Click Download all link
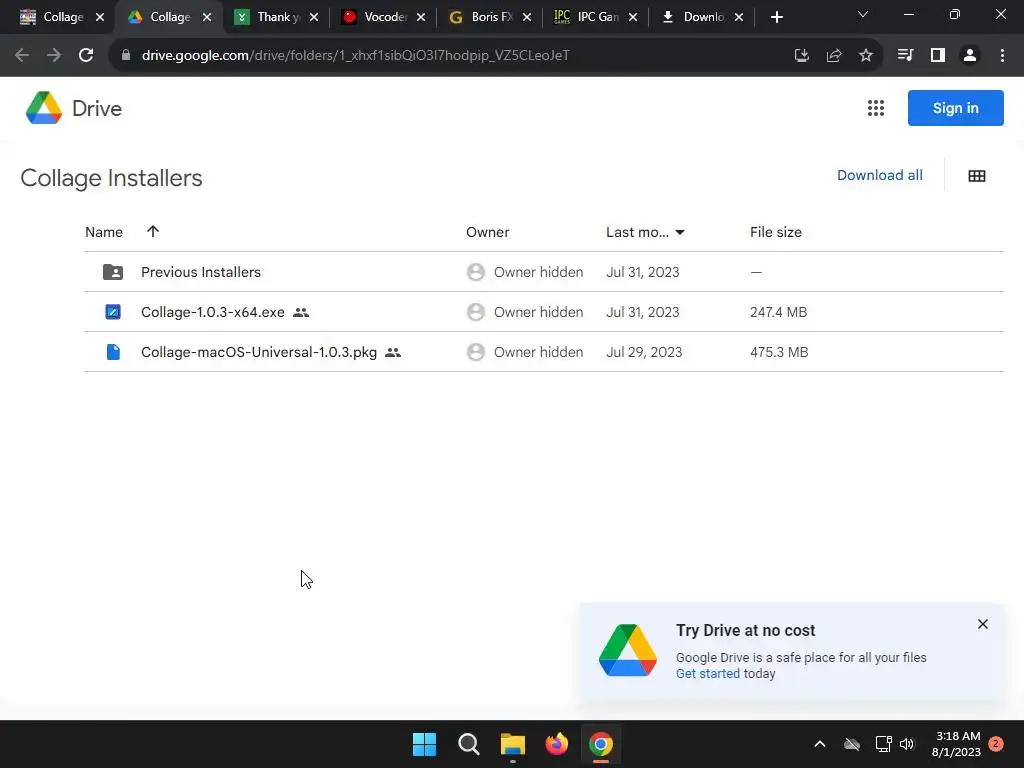The image size is (1024, 768). click(x=880, y=175)
